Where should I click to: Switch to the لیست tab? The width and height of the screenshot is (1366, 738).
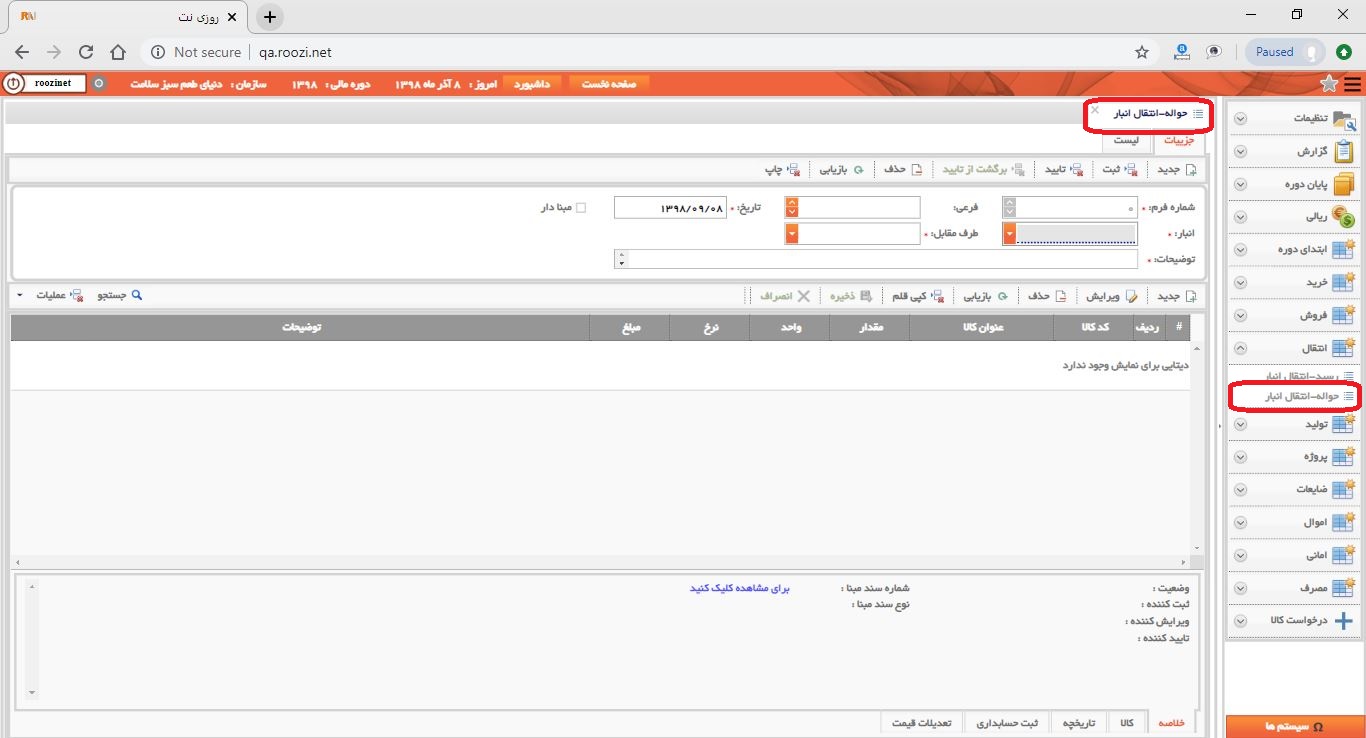point(1126,140)
